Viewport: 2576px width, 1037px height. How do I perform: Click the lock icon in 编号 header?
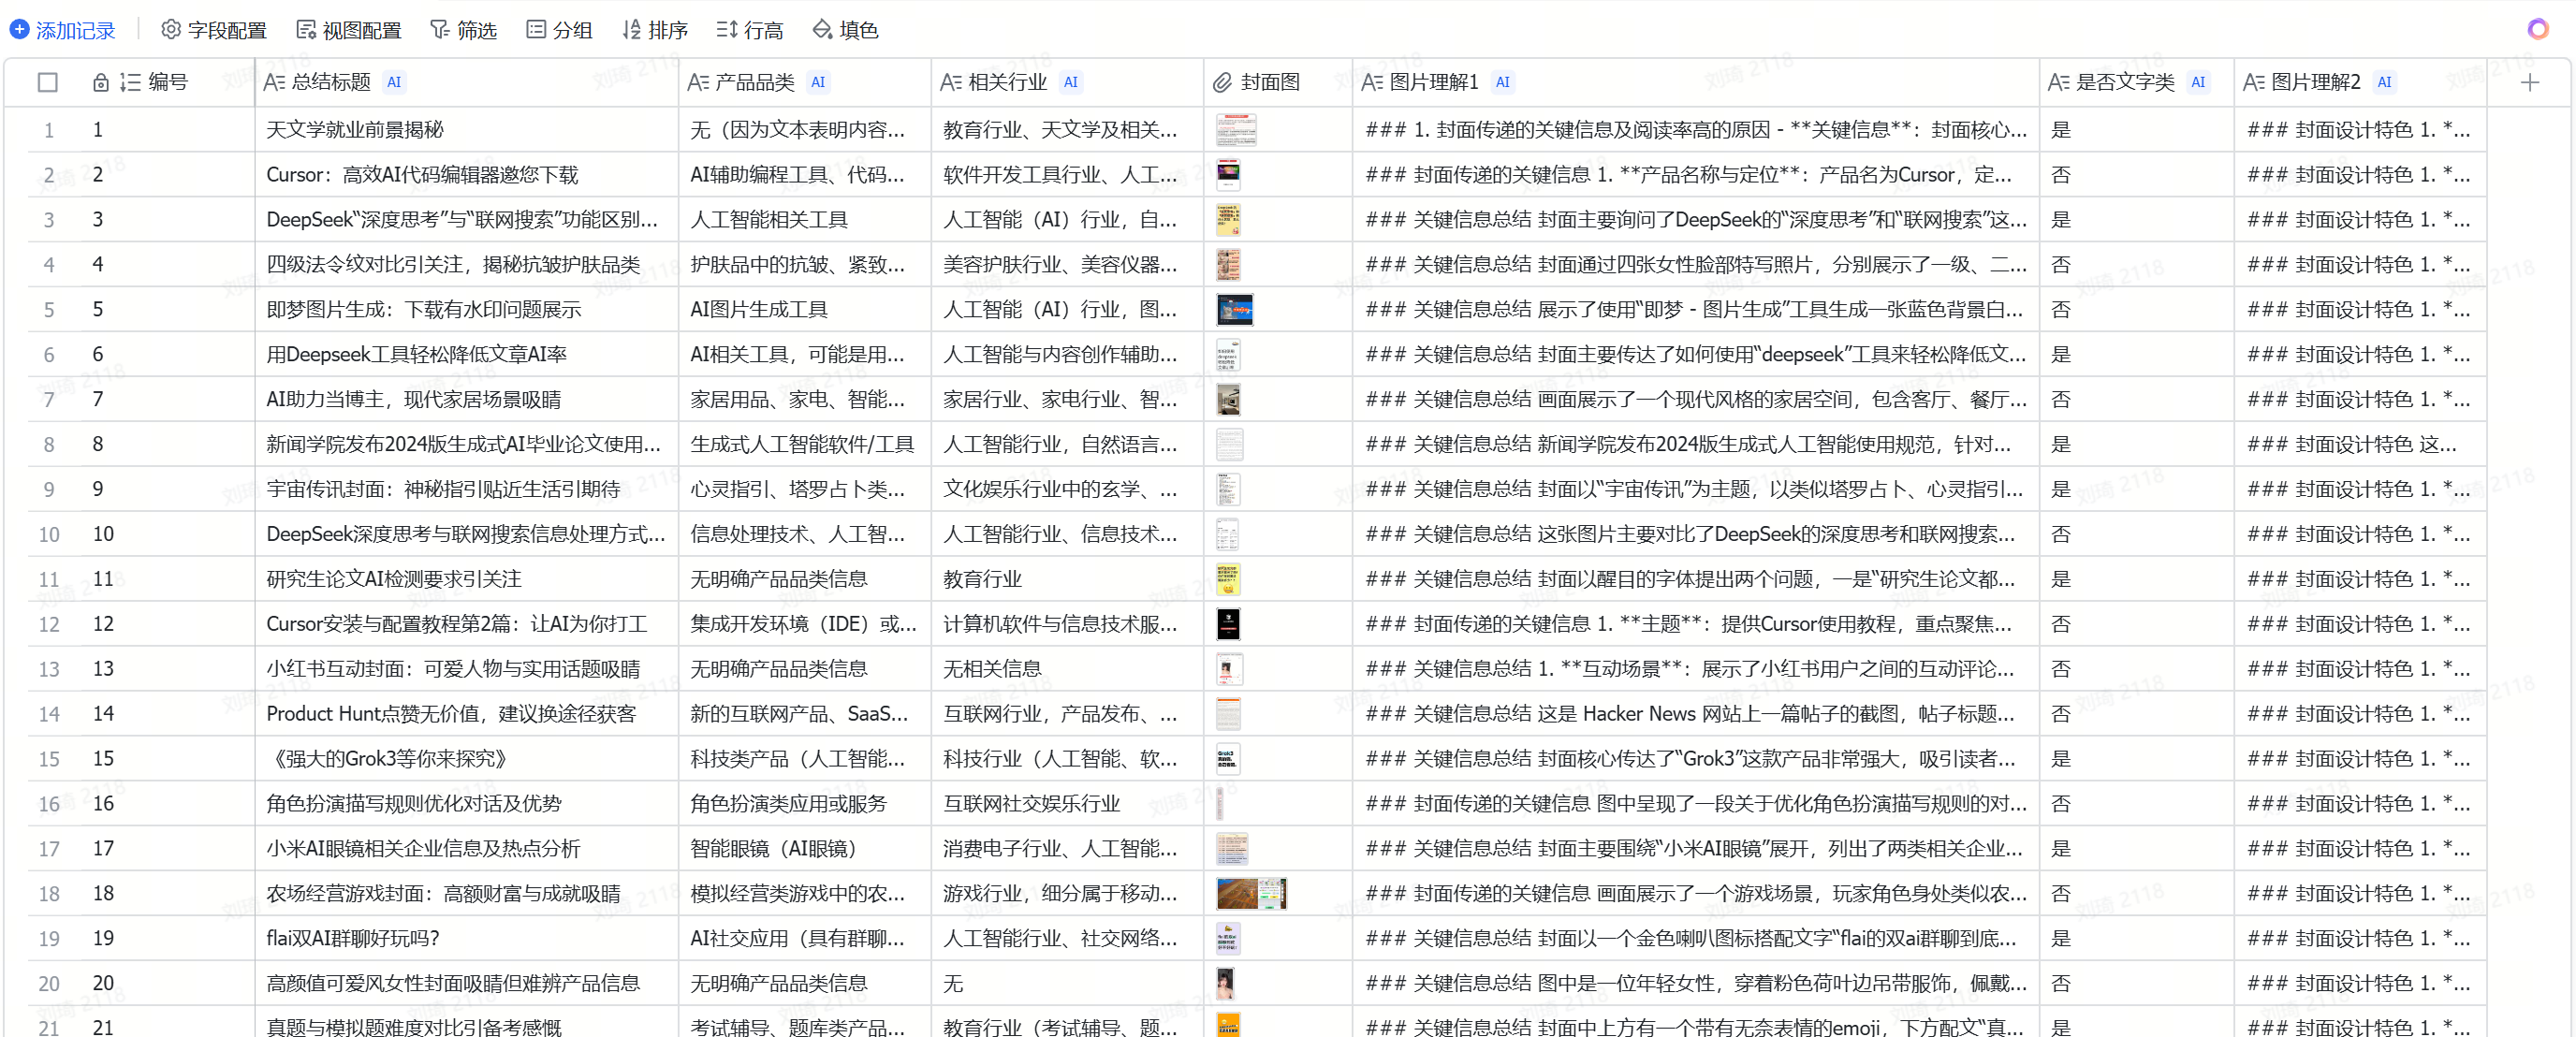tap(100, 83)
